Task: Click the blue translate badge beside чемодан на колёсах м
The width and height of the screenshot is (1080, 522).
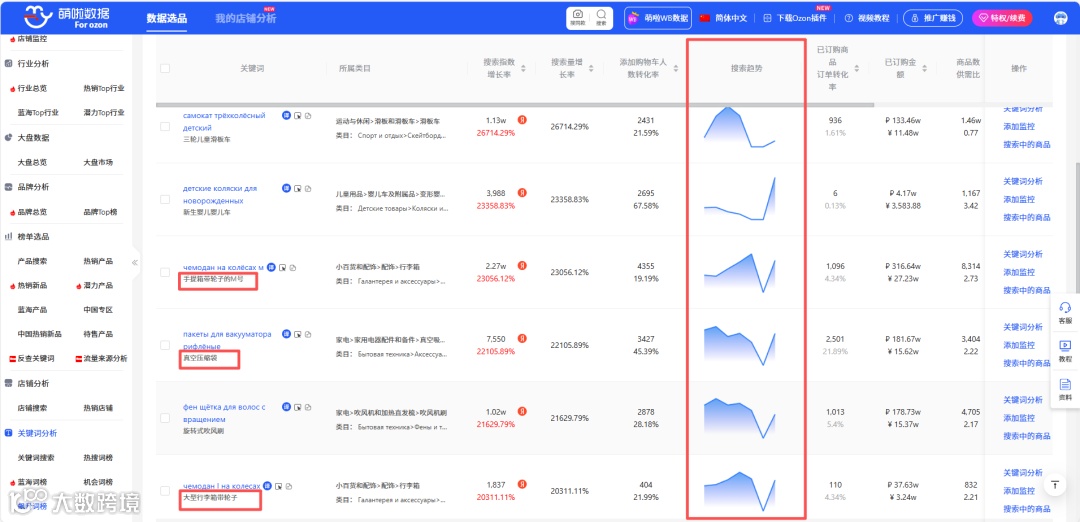Action: pyautogui.click(x=271, y=267)
